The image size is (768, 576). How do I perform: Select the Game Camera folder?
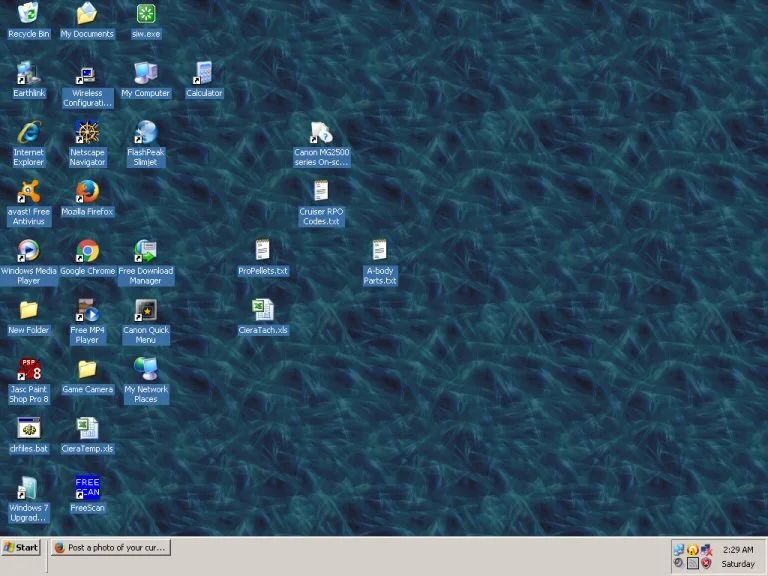(87, 369)
